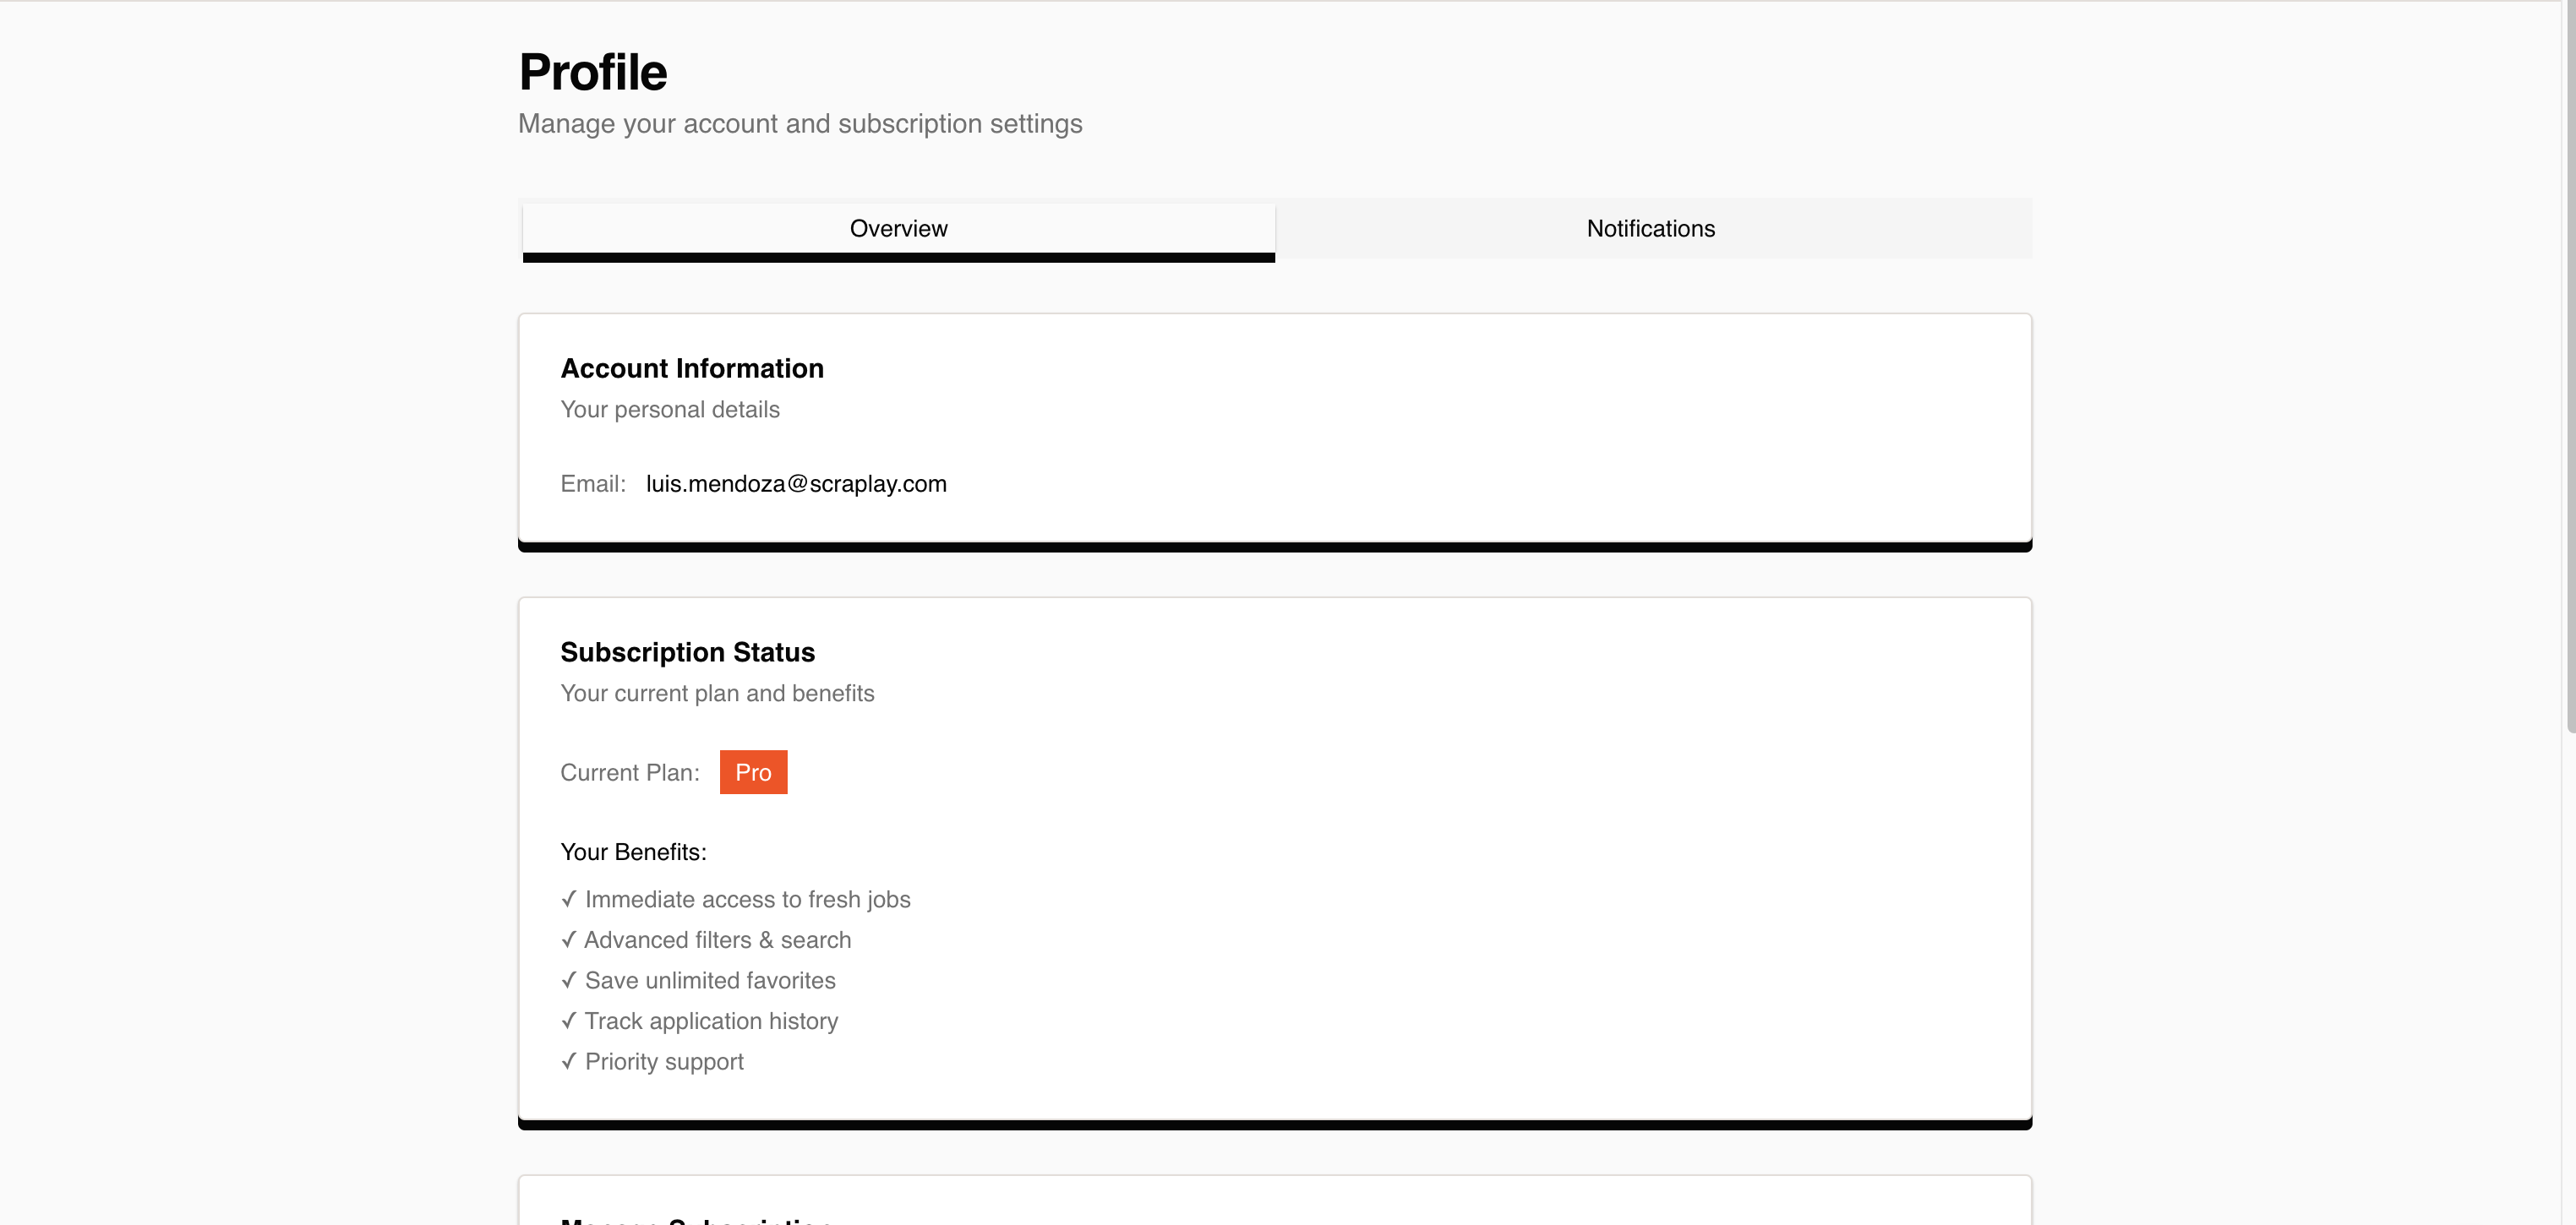
Task: Click the Current Plan label
Action: pyautogui.click(x=630, y=772)
